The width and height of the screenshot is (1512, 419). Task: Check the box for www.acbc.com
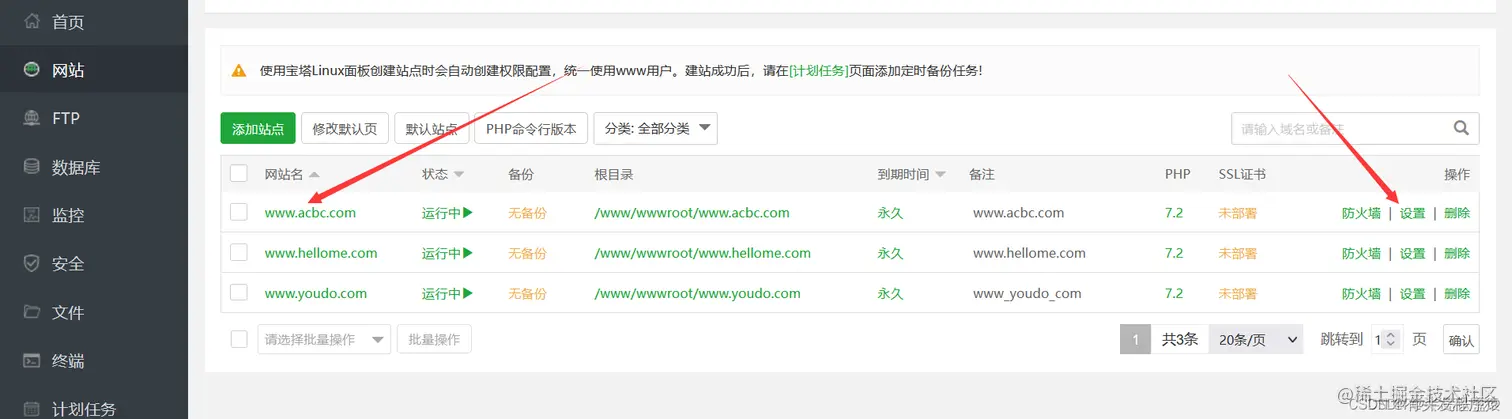tap(239, 212)
